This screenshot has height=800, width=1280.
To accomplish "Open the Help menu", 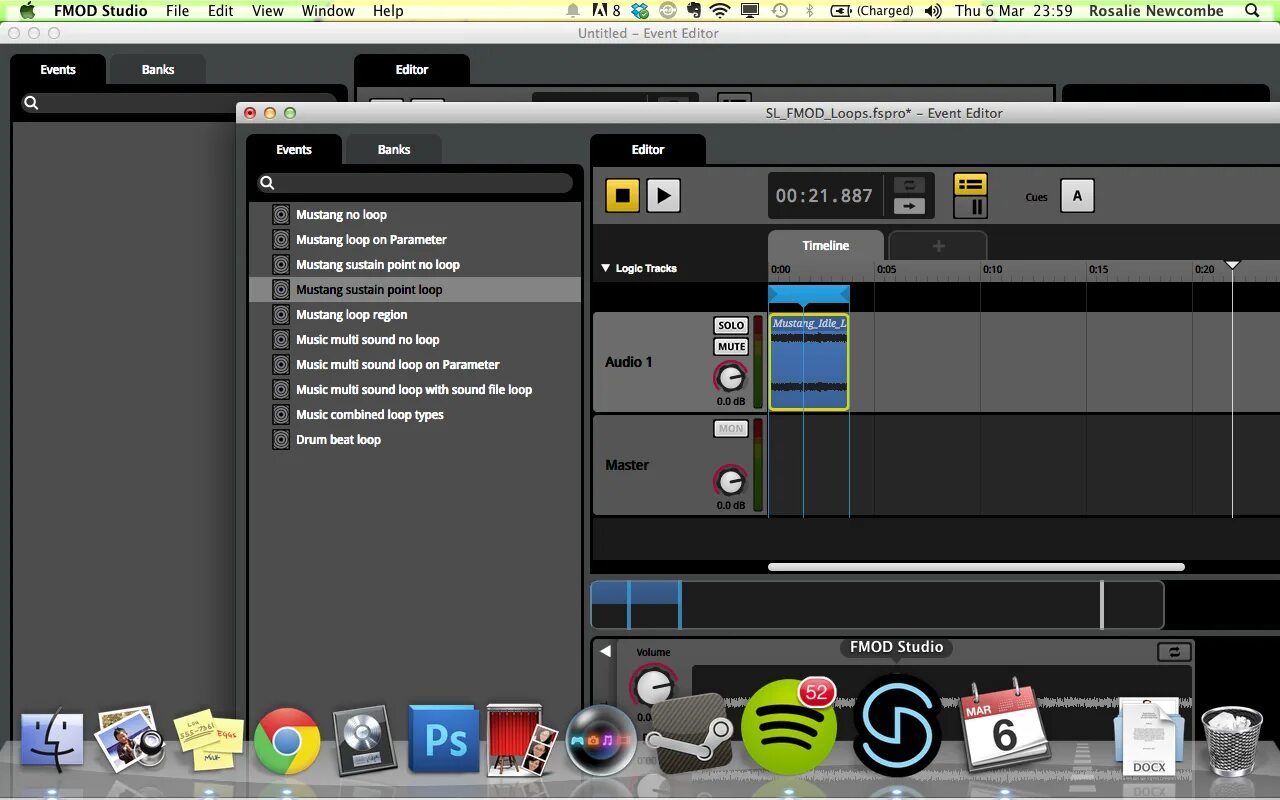I will [x=388, y=11].
